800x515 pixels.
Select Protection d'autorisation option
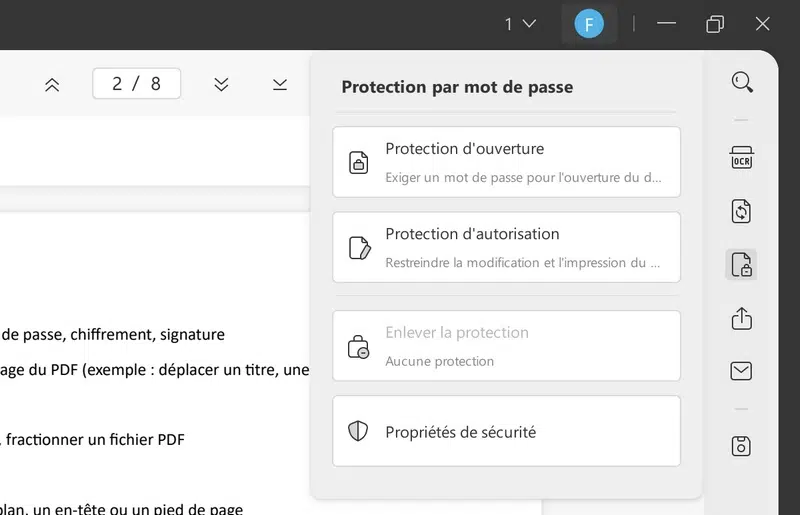pos(506,247)
